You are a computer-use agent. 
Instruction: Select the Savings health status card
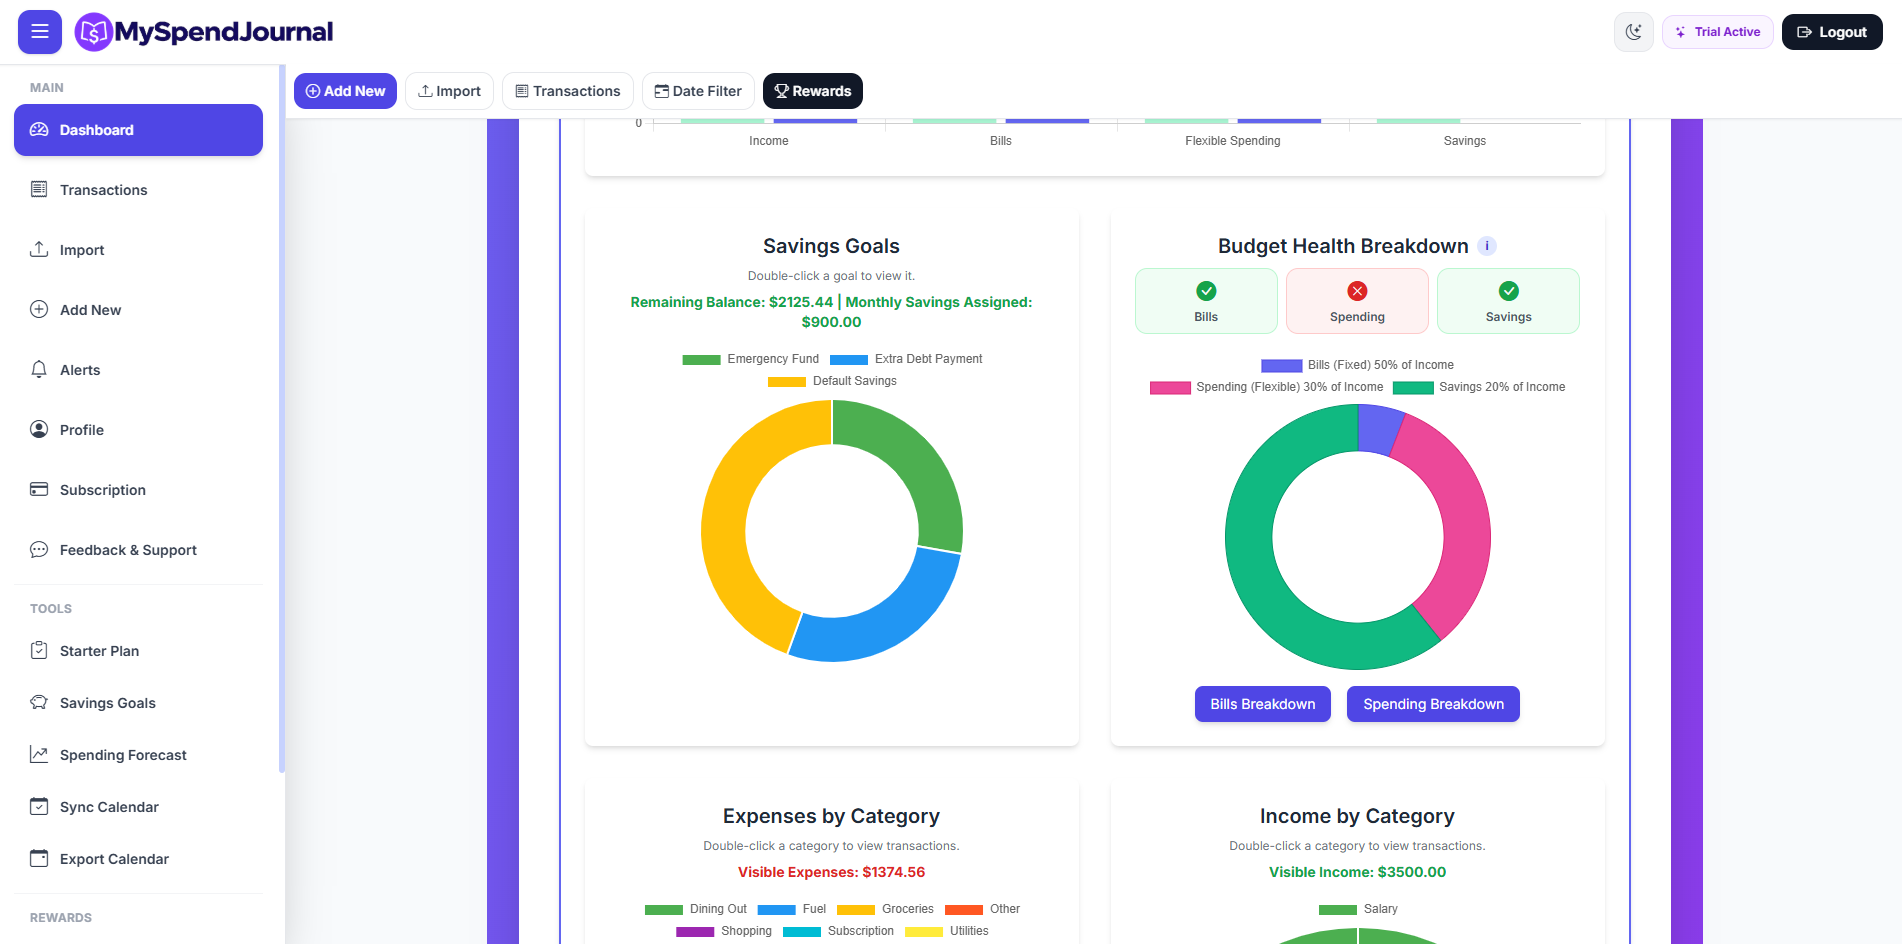pos(1508,301)
